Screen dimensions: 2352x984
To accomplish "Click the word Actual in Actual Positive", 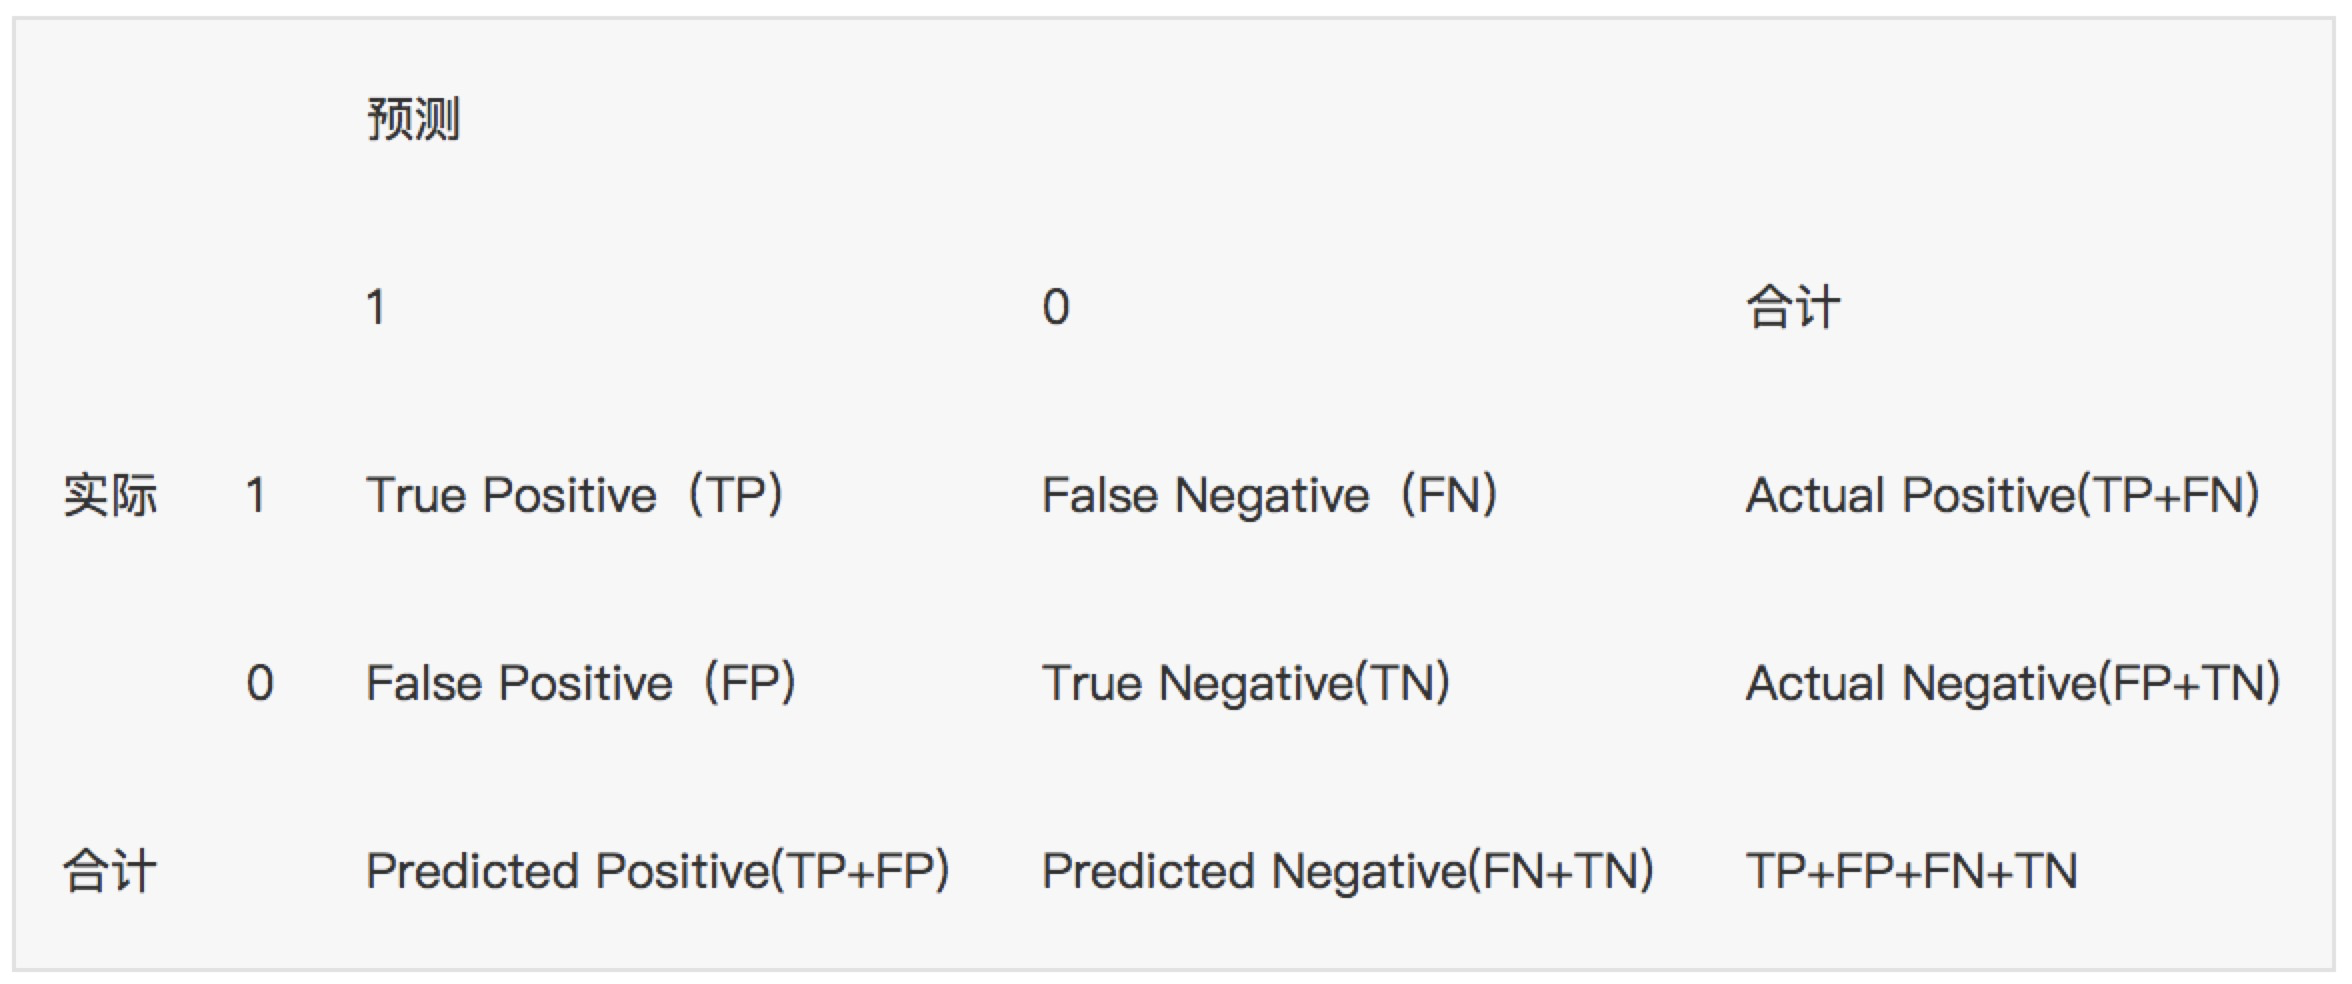I will (1816, 495).
